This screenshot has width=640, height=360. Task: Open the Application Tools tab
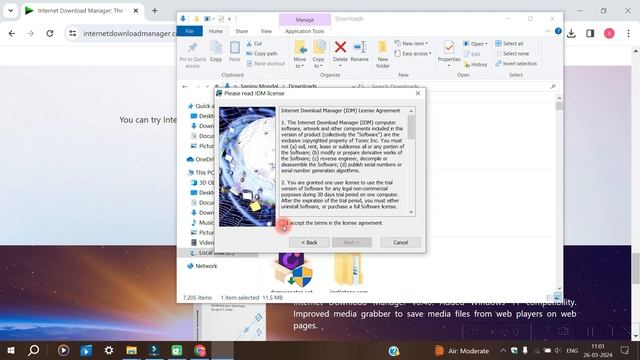304,31
